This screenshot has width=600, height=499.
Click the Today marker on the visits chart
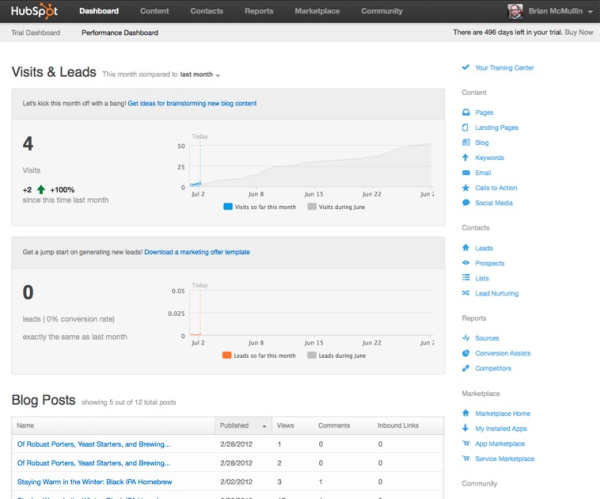pyautogui.click(x=200, y=137)
